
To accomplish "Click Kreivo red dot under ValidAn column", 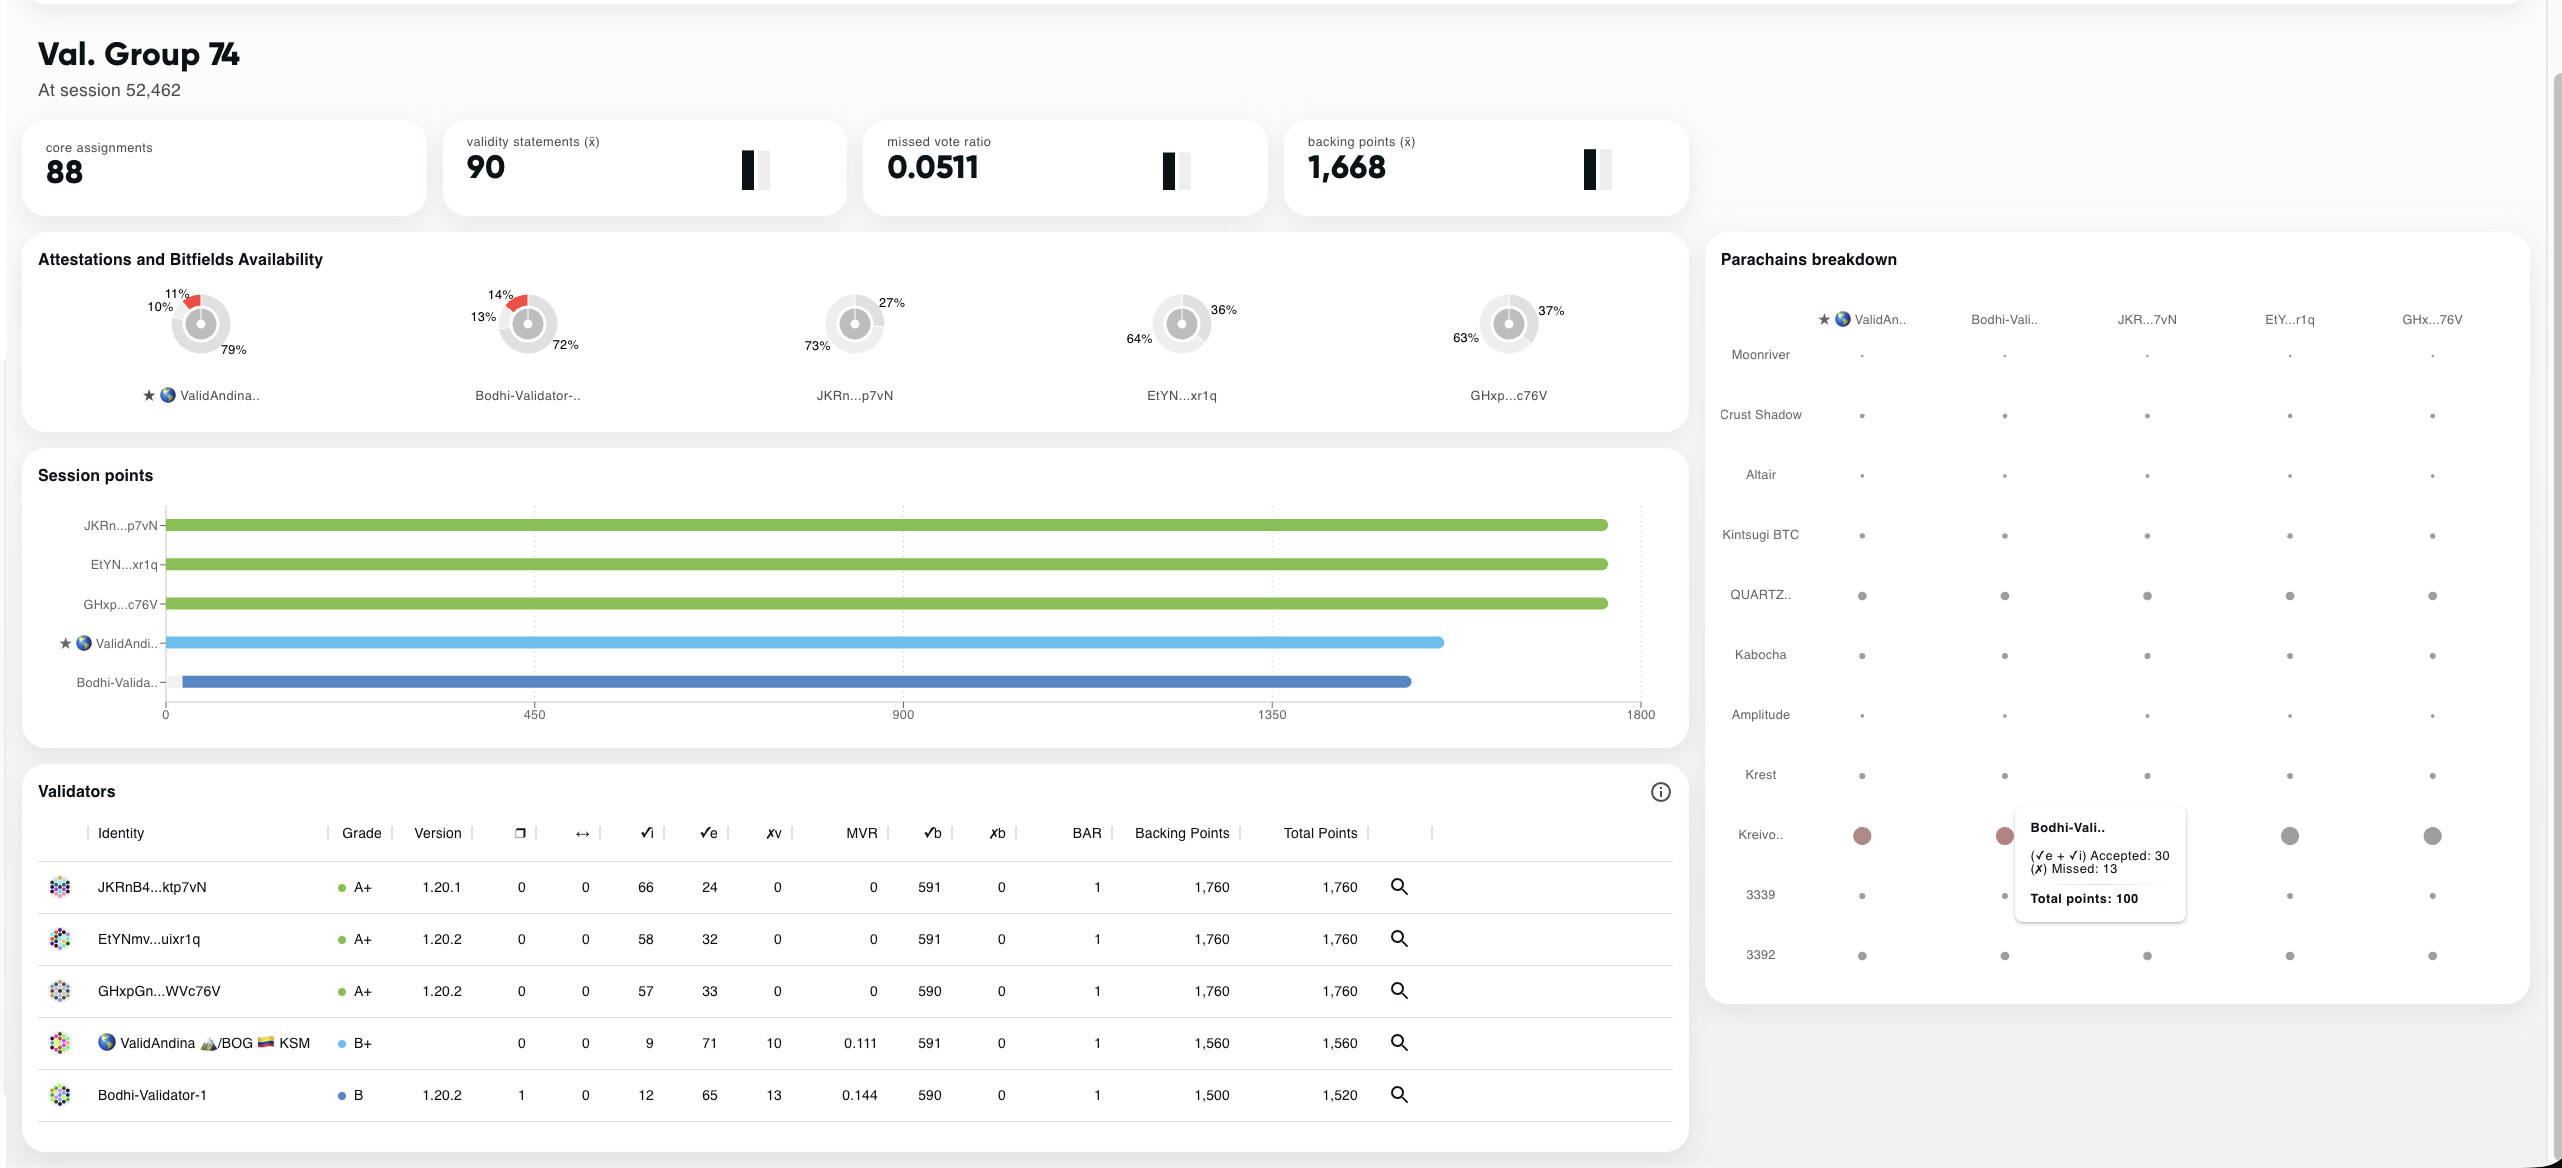I will coord(1861,836).
